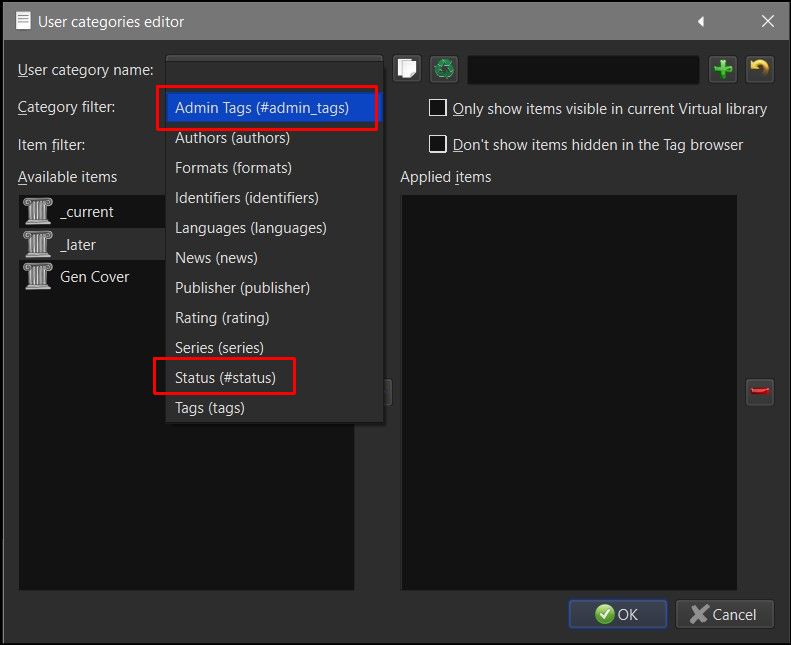791x645 pixels.
Task: Click the copy/duplicate category icon
Action: 407,69
